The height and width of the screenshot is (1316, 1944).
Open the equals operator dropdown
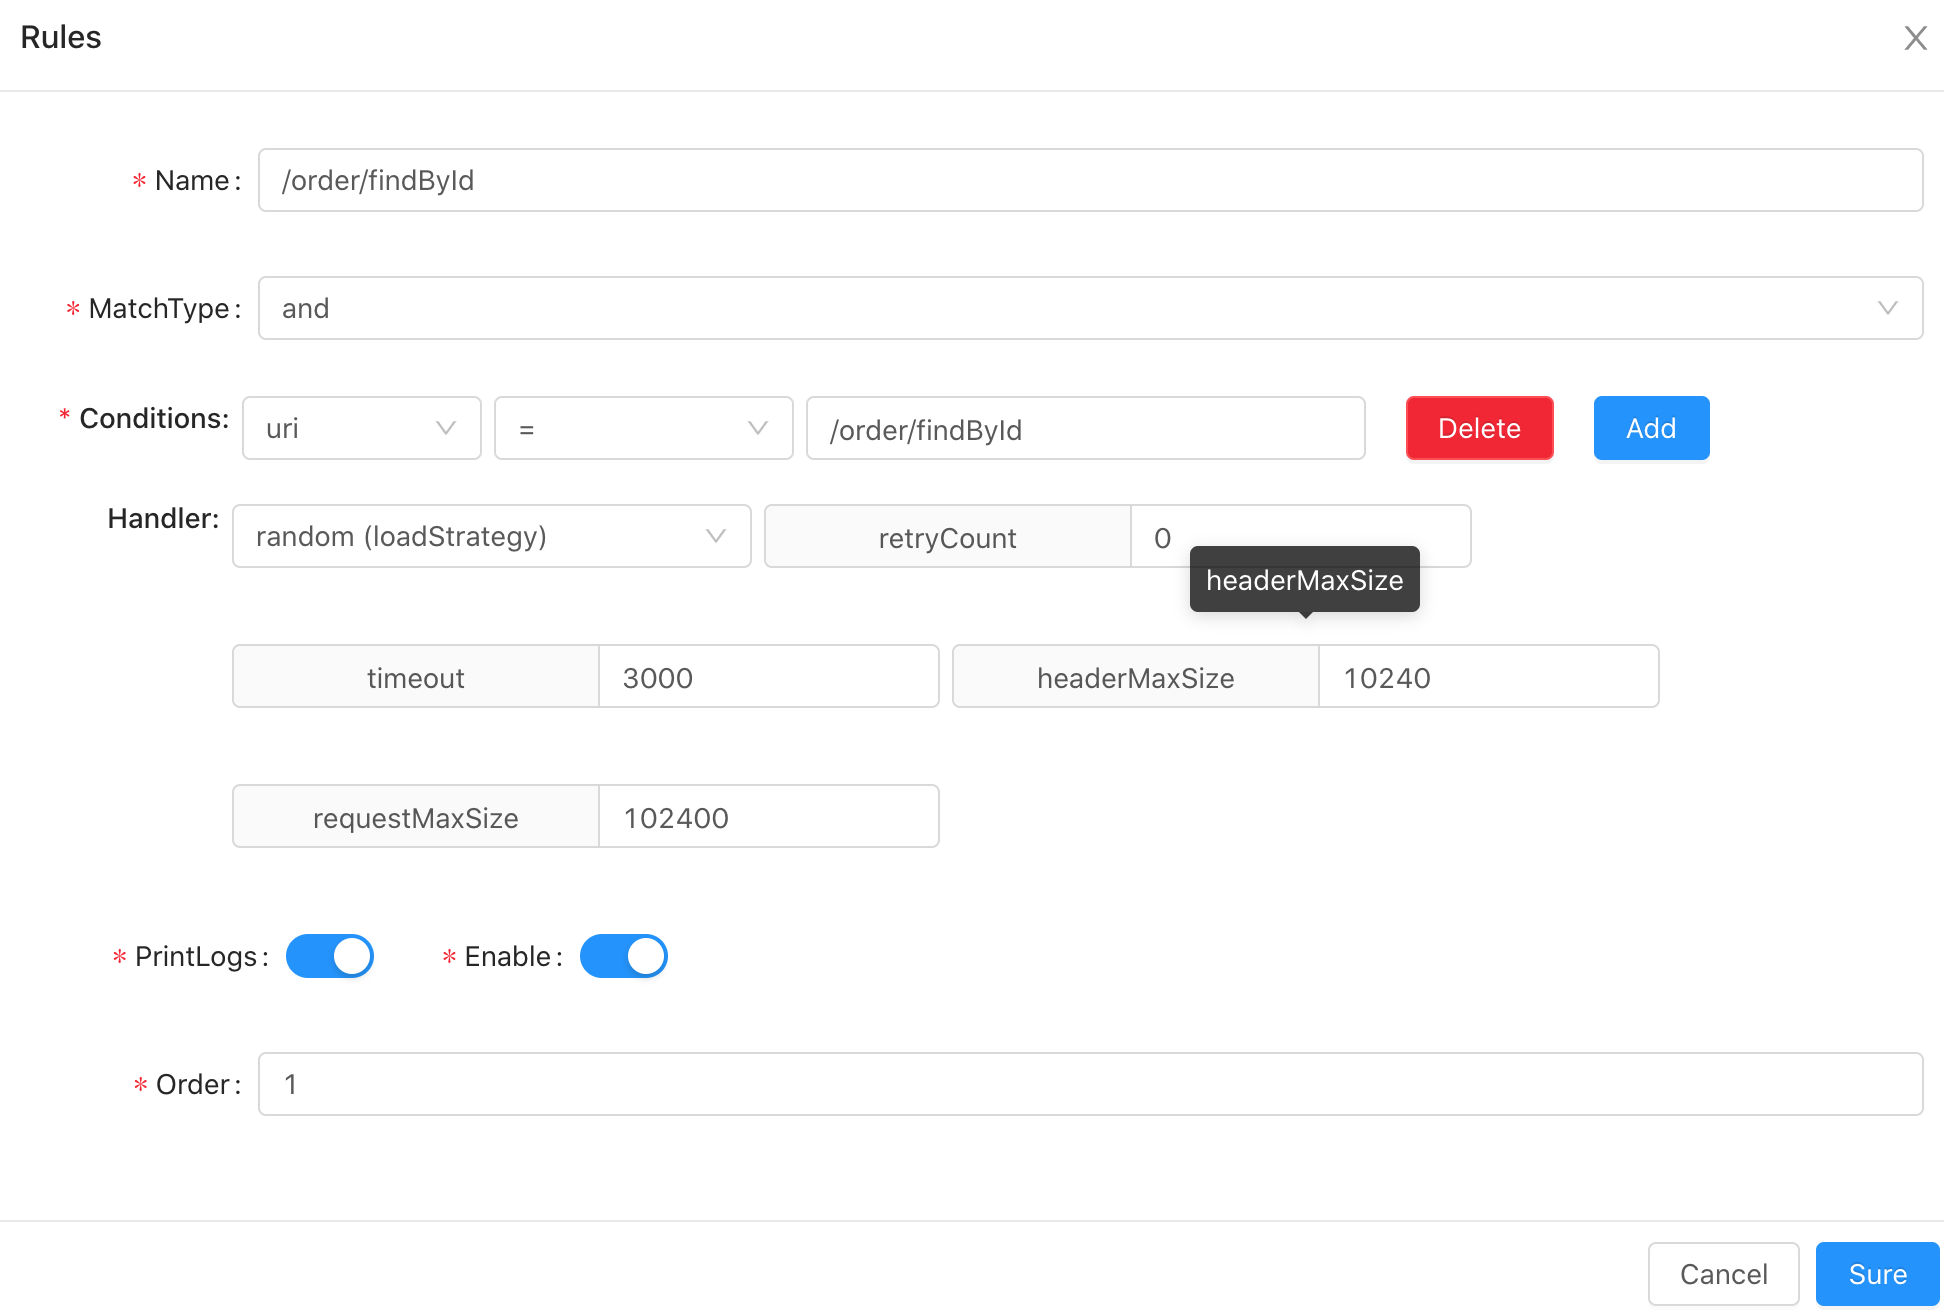[x=643, y=428]
